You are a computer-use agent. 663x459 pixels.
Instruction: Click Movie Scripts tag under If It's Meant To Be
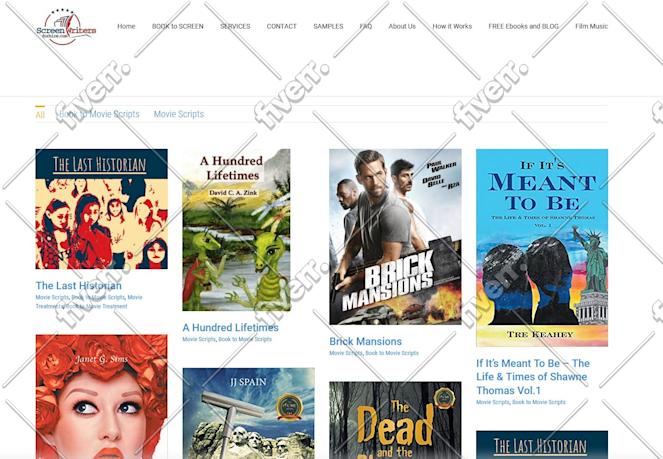click(x=493, y=402)
